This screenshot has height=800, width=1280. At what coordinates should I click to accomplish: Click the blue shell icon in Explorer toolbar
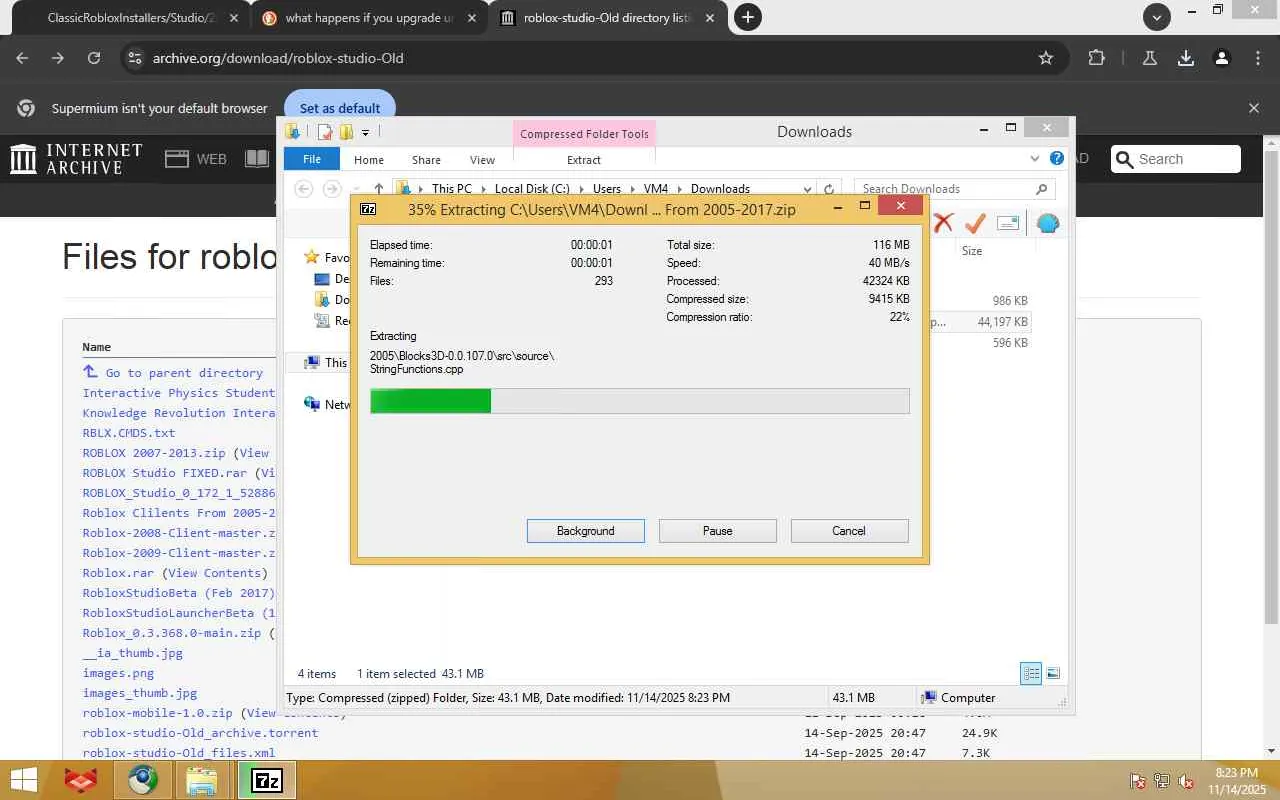point(1047,223)
